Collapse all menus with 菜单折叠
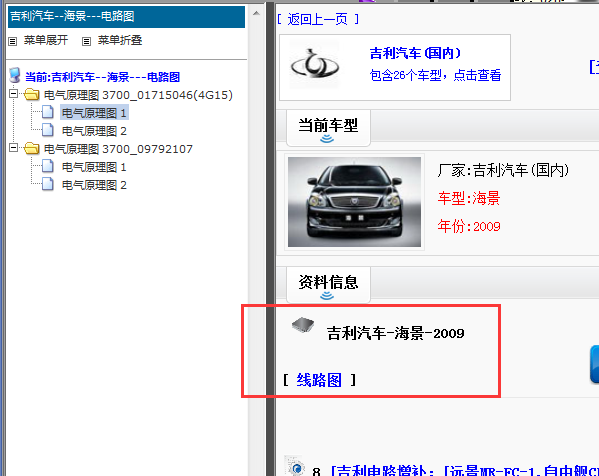The width and height of the screenshot is (599, 476). (x=120, y=40)
